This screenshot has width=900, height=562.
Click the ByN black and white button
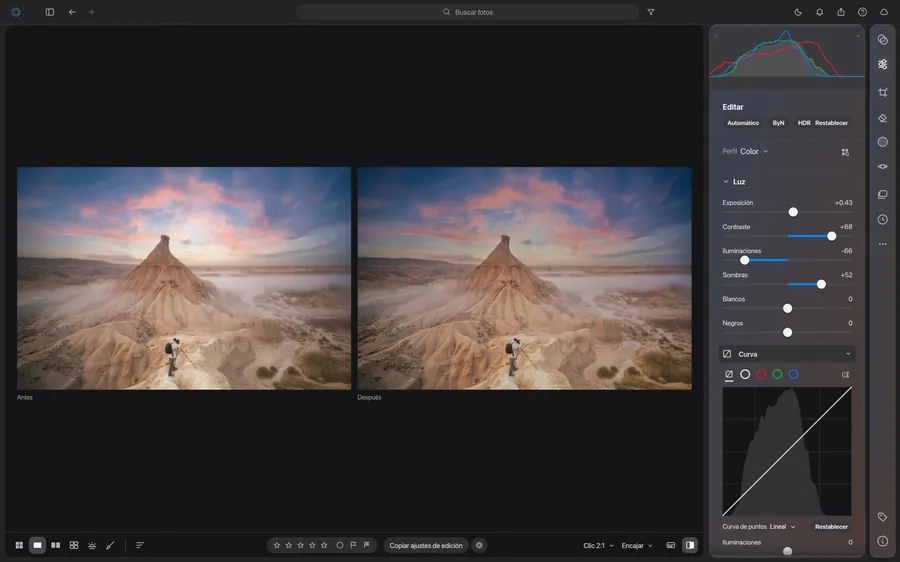pyautogui.click(x=778, y=123)
